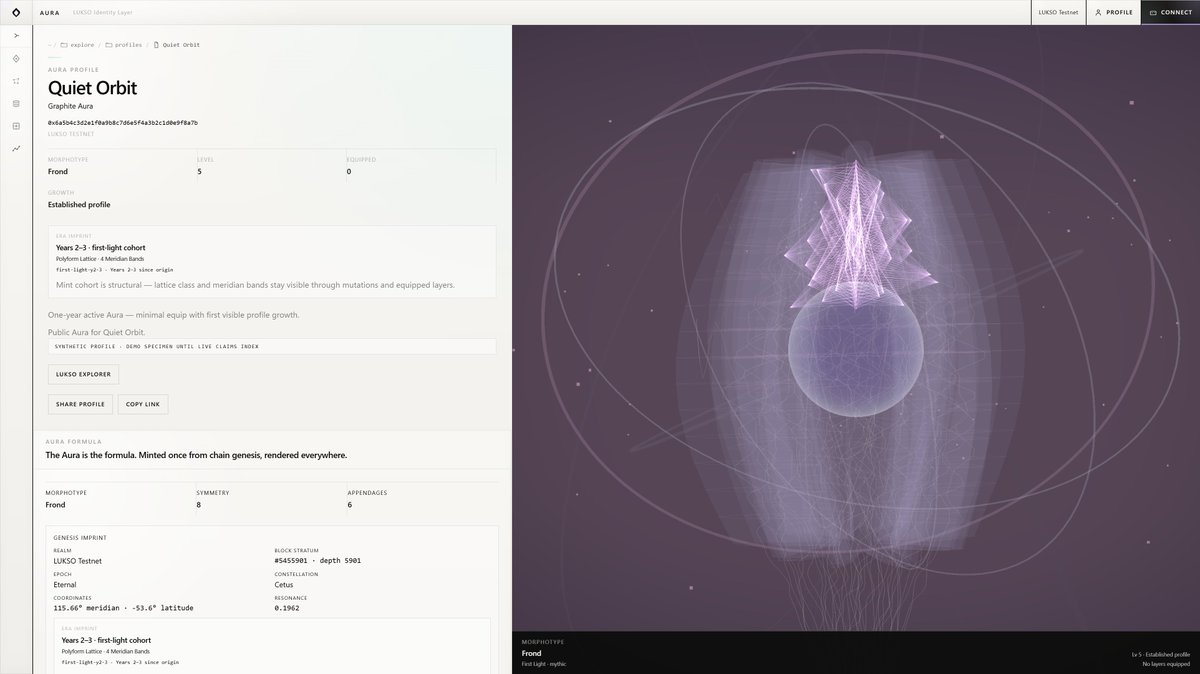1200x674 pixels.
Task: Click the Connect wallet button
Action: [1170, 12]
